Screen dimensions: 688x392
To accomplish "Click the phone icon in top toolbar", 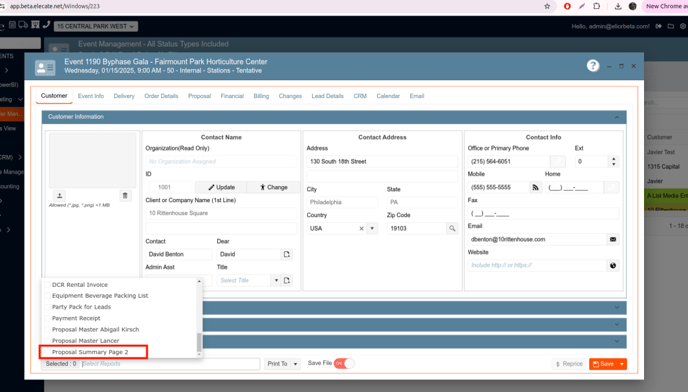I will (46, 25).
